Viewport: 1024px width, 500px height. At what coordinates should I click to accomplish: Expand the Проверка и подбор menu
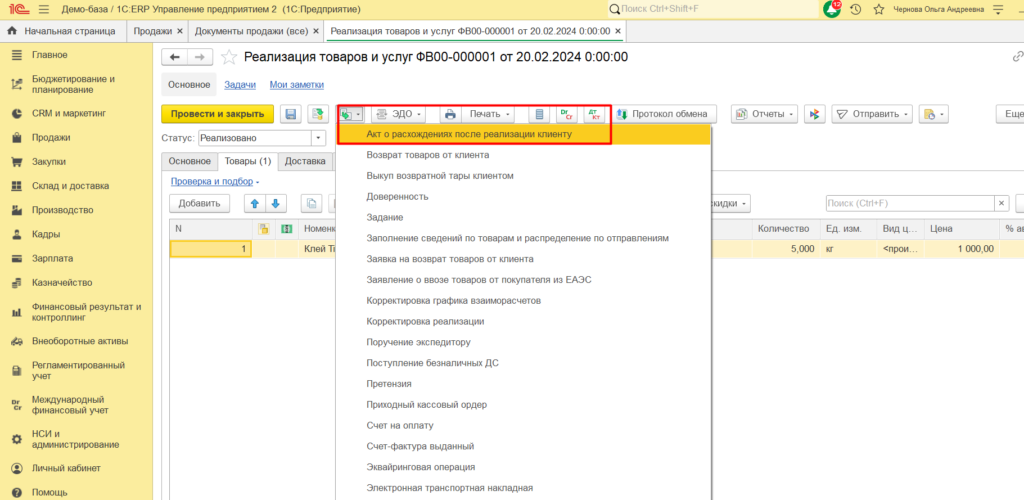215,181
